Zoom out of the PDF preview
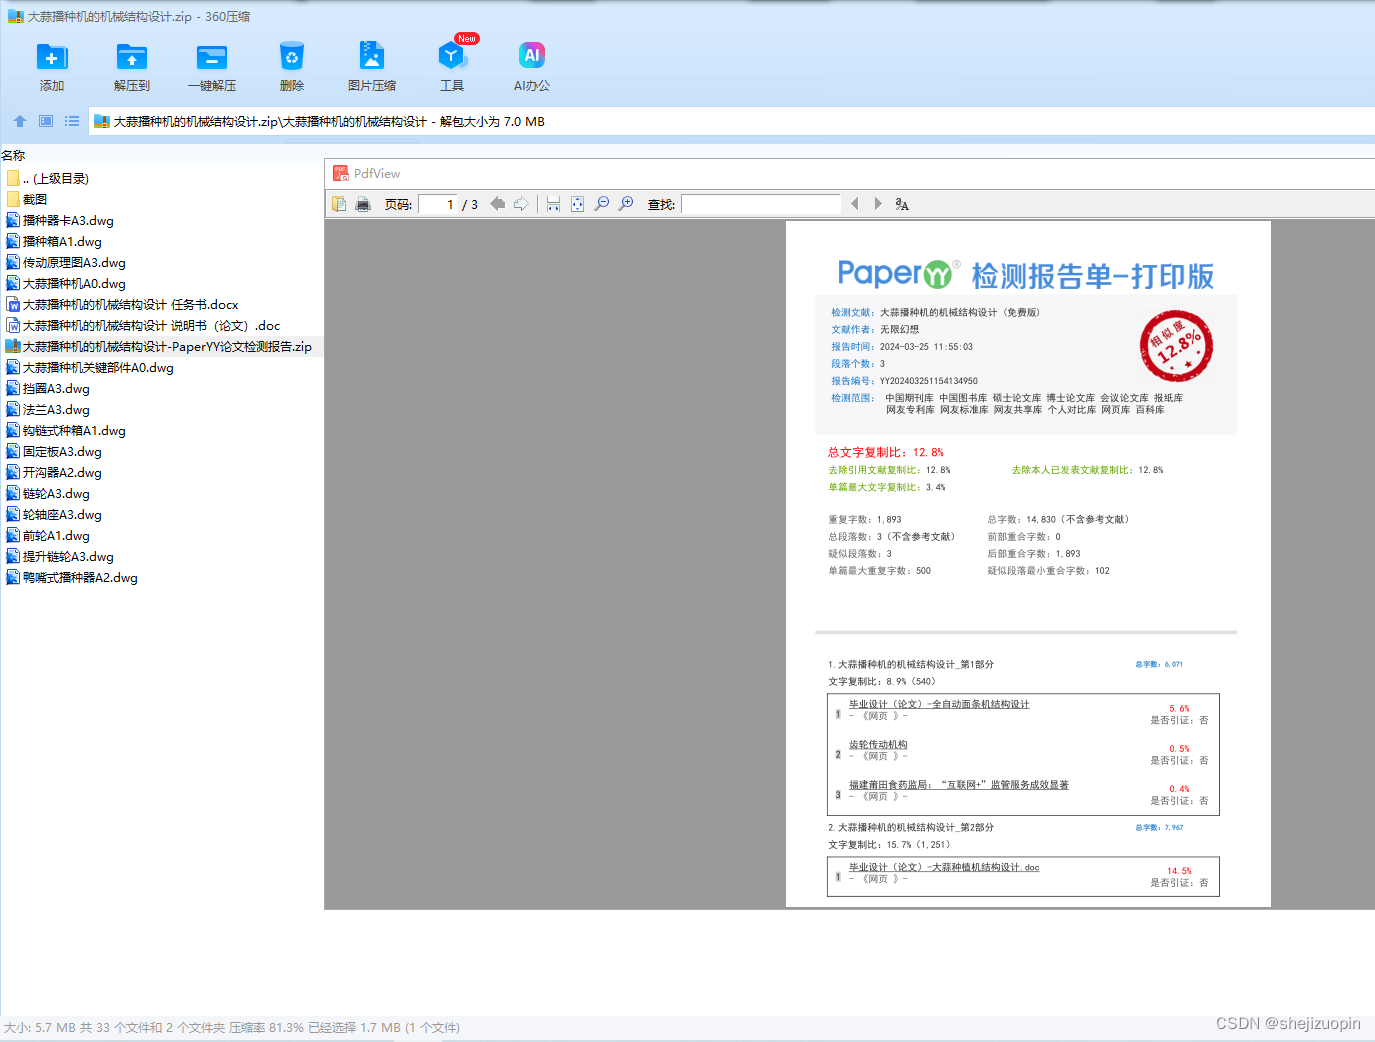The image size is (1375, 1042). (x=602, y=204)
